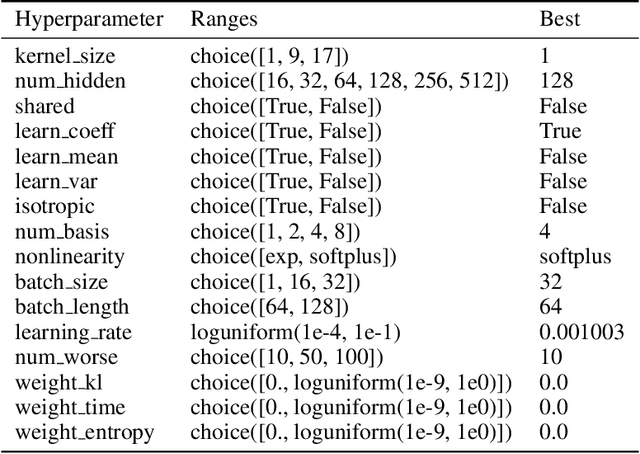Click the learning_rate best value 0.001003
The height and width of the screenshot is (454, 640).
click(x=582, y=332)
